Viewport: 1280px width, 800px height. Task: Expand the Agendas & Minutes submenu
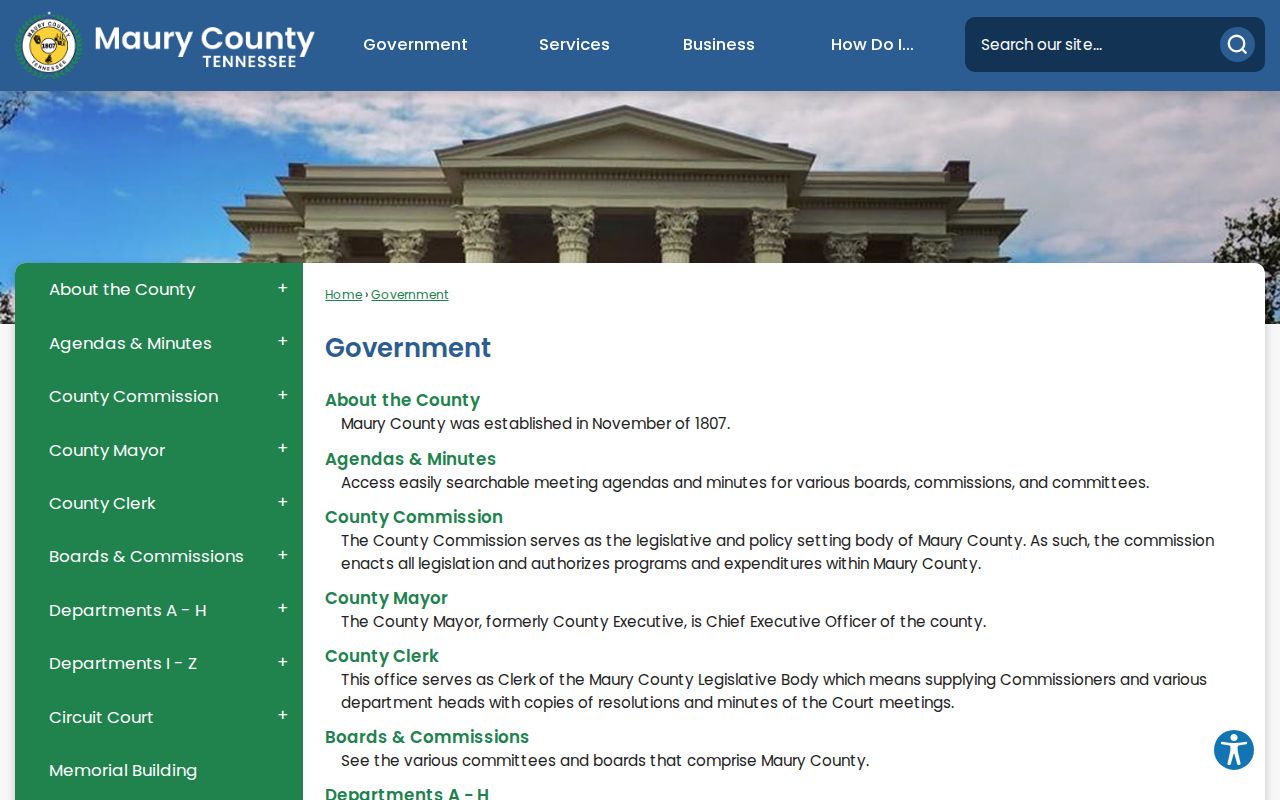283,342
